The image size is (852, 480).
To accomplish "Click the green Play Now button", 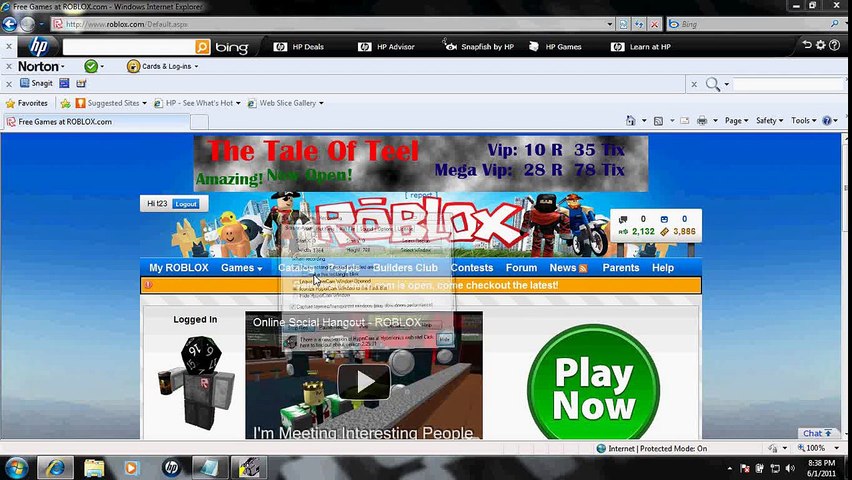I will (x=593, y=388).
